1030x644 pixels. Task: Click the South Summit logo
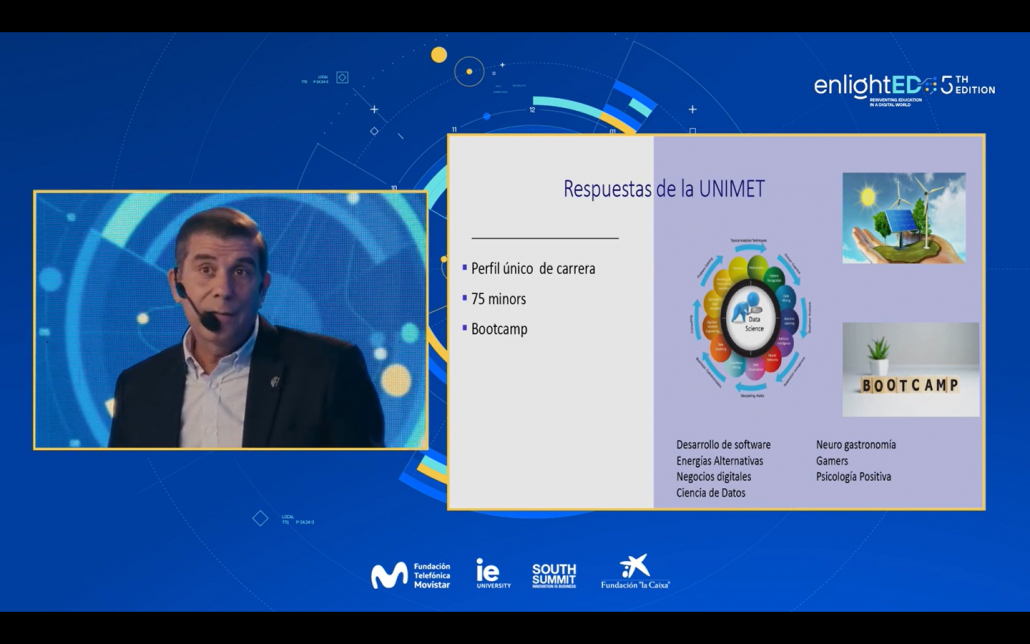[x=554, y=576]
